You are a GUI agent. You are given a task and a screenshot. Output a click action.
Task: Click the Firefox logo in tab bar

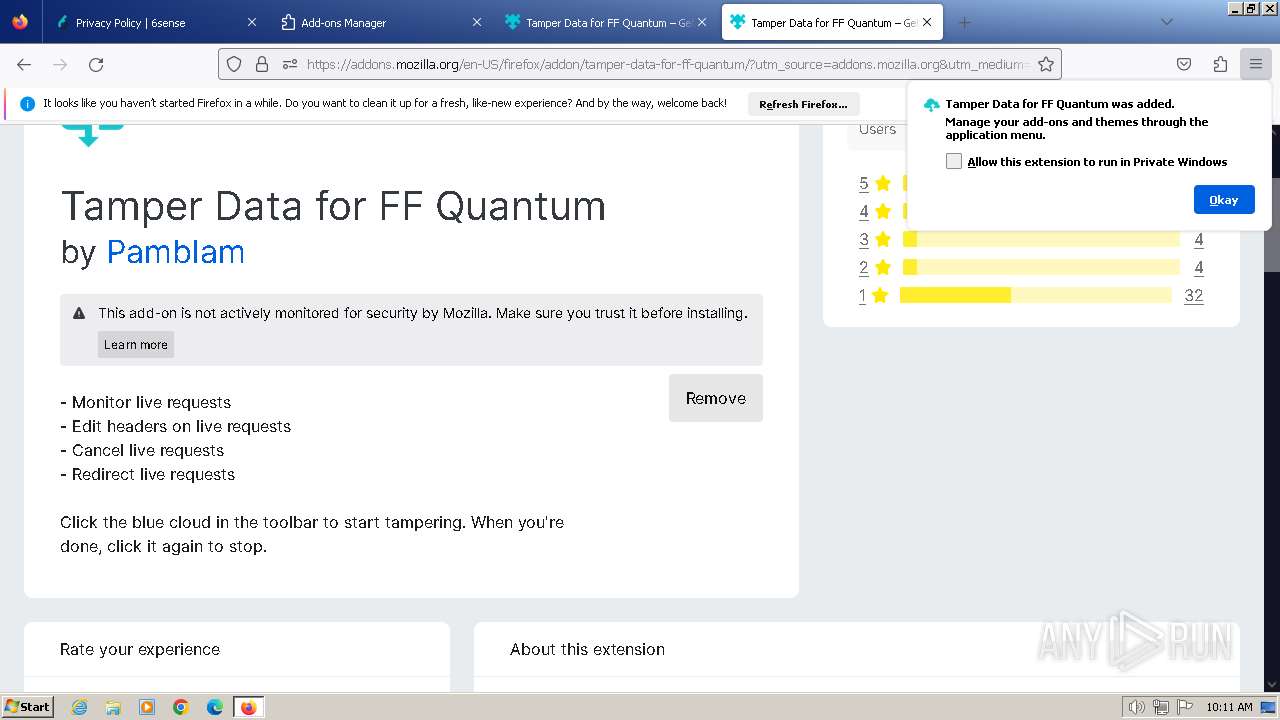coord(20,22)
